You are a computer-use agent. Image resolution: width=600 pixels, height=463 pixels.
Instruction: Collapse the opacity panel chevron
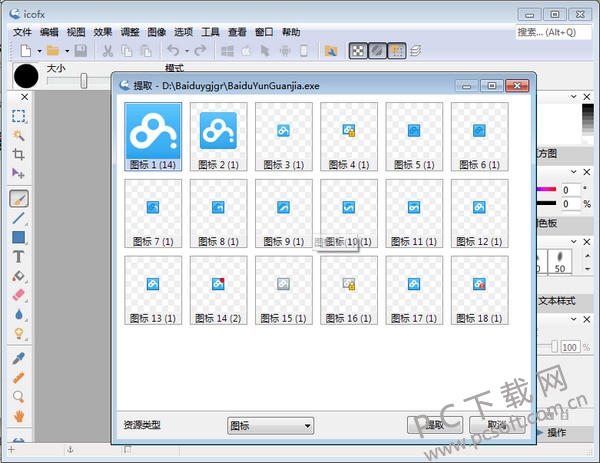[574, 319]
